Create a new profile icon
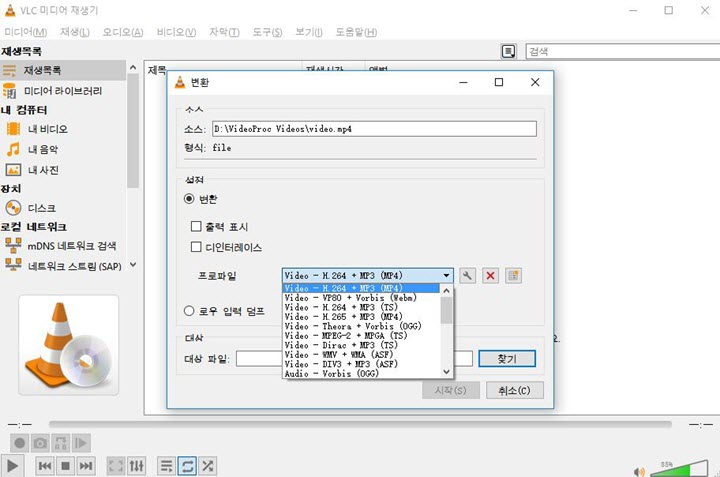The height and width of the screenshot is (477, 720). tap(513, 276)
